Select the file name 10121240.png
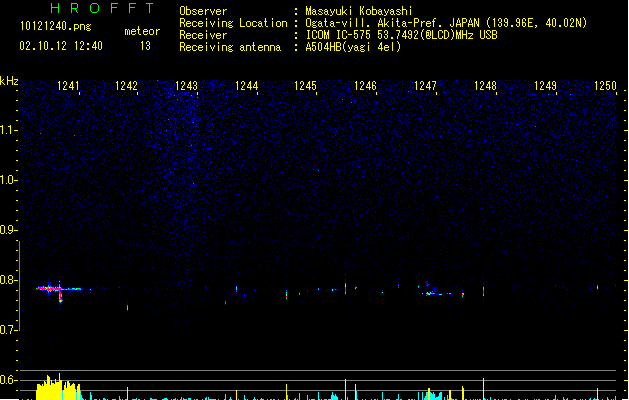The height and width of the screenshot is (400, 629). point(56,26)
